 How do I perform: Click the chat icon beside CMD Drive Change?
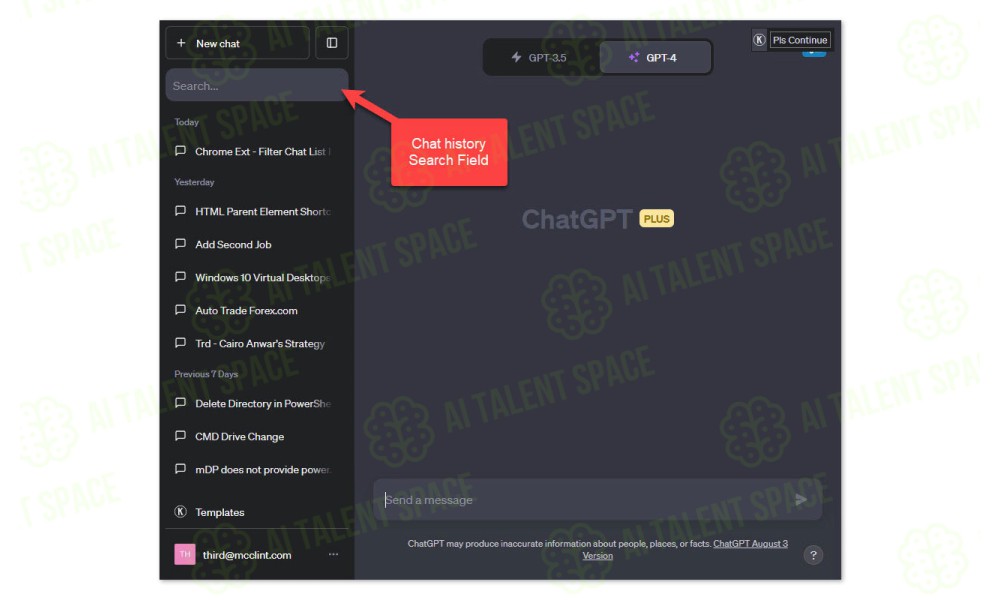tap(180, 436)
